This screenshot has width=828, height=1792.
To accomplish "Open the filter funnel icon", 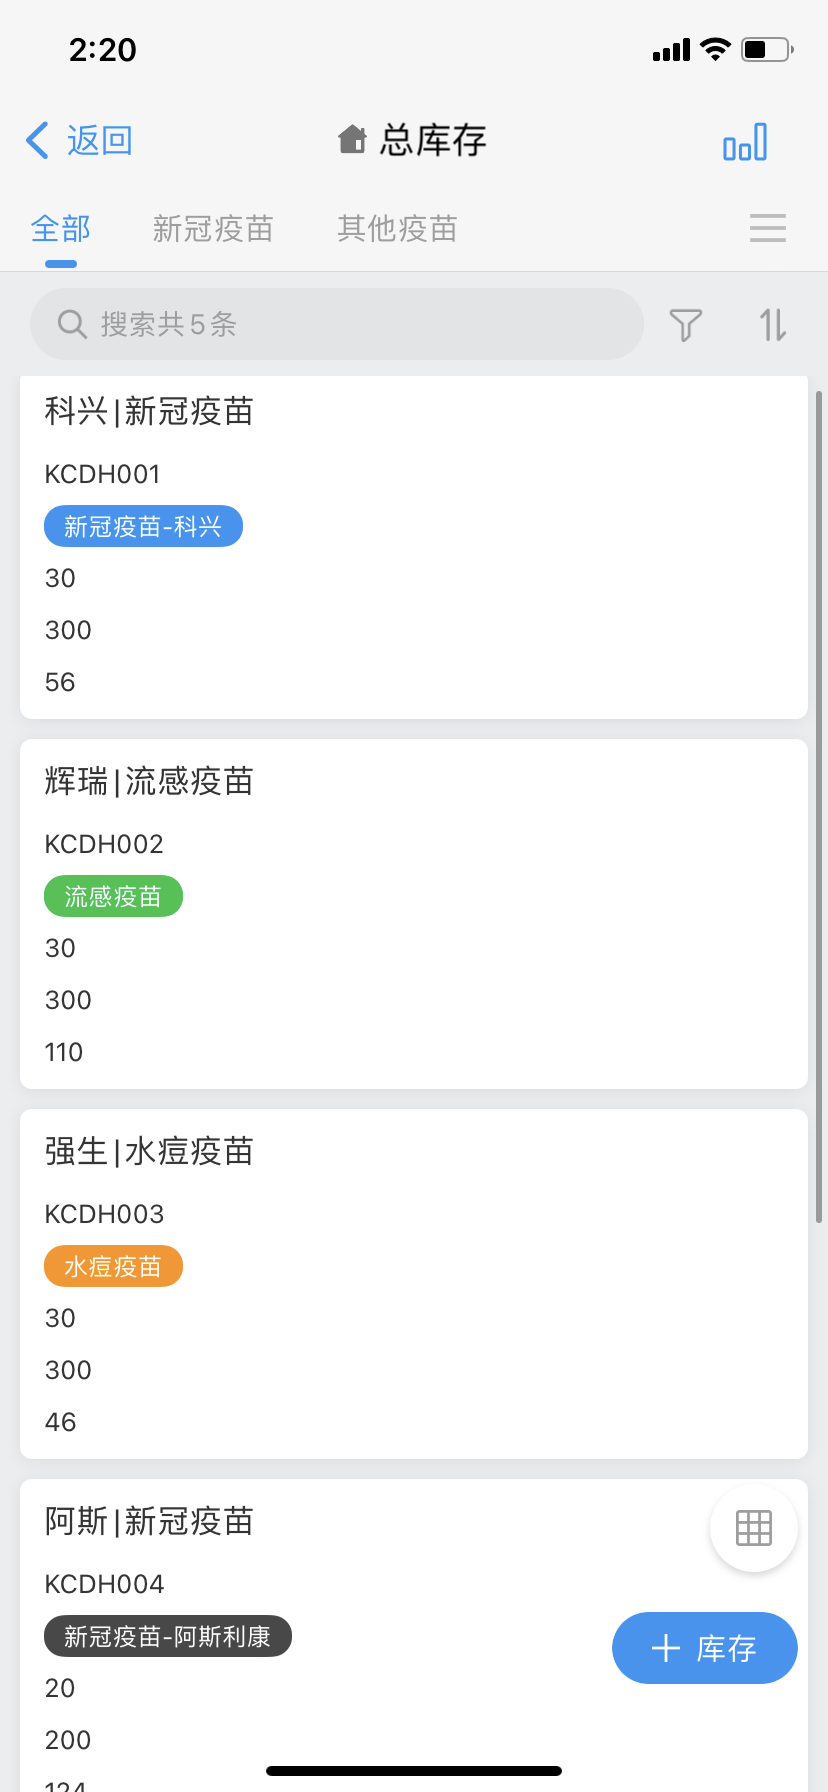I will (686, 325).
